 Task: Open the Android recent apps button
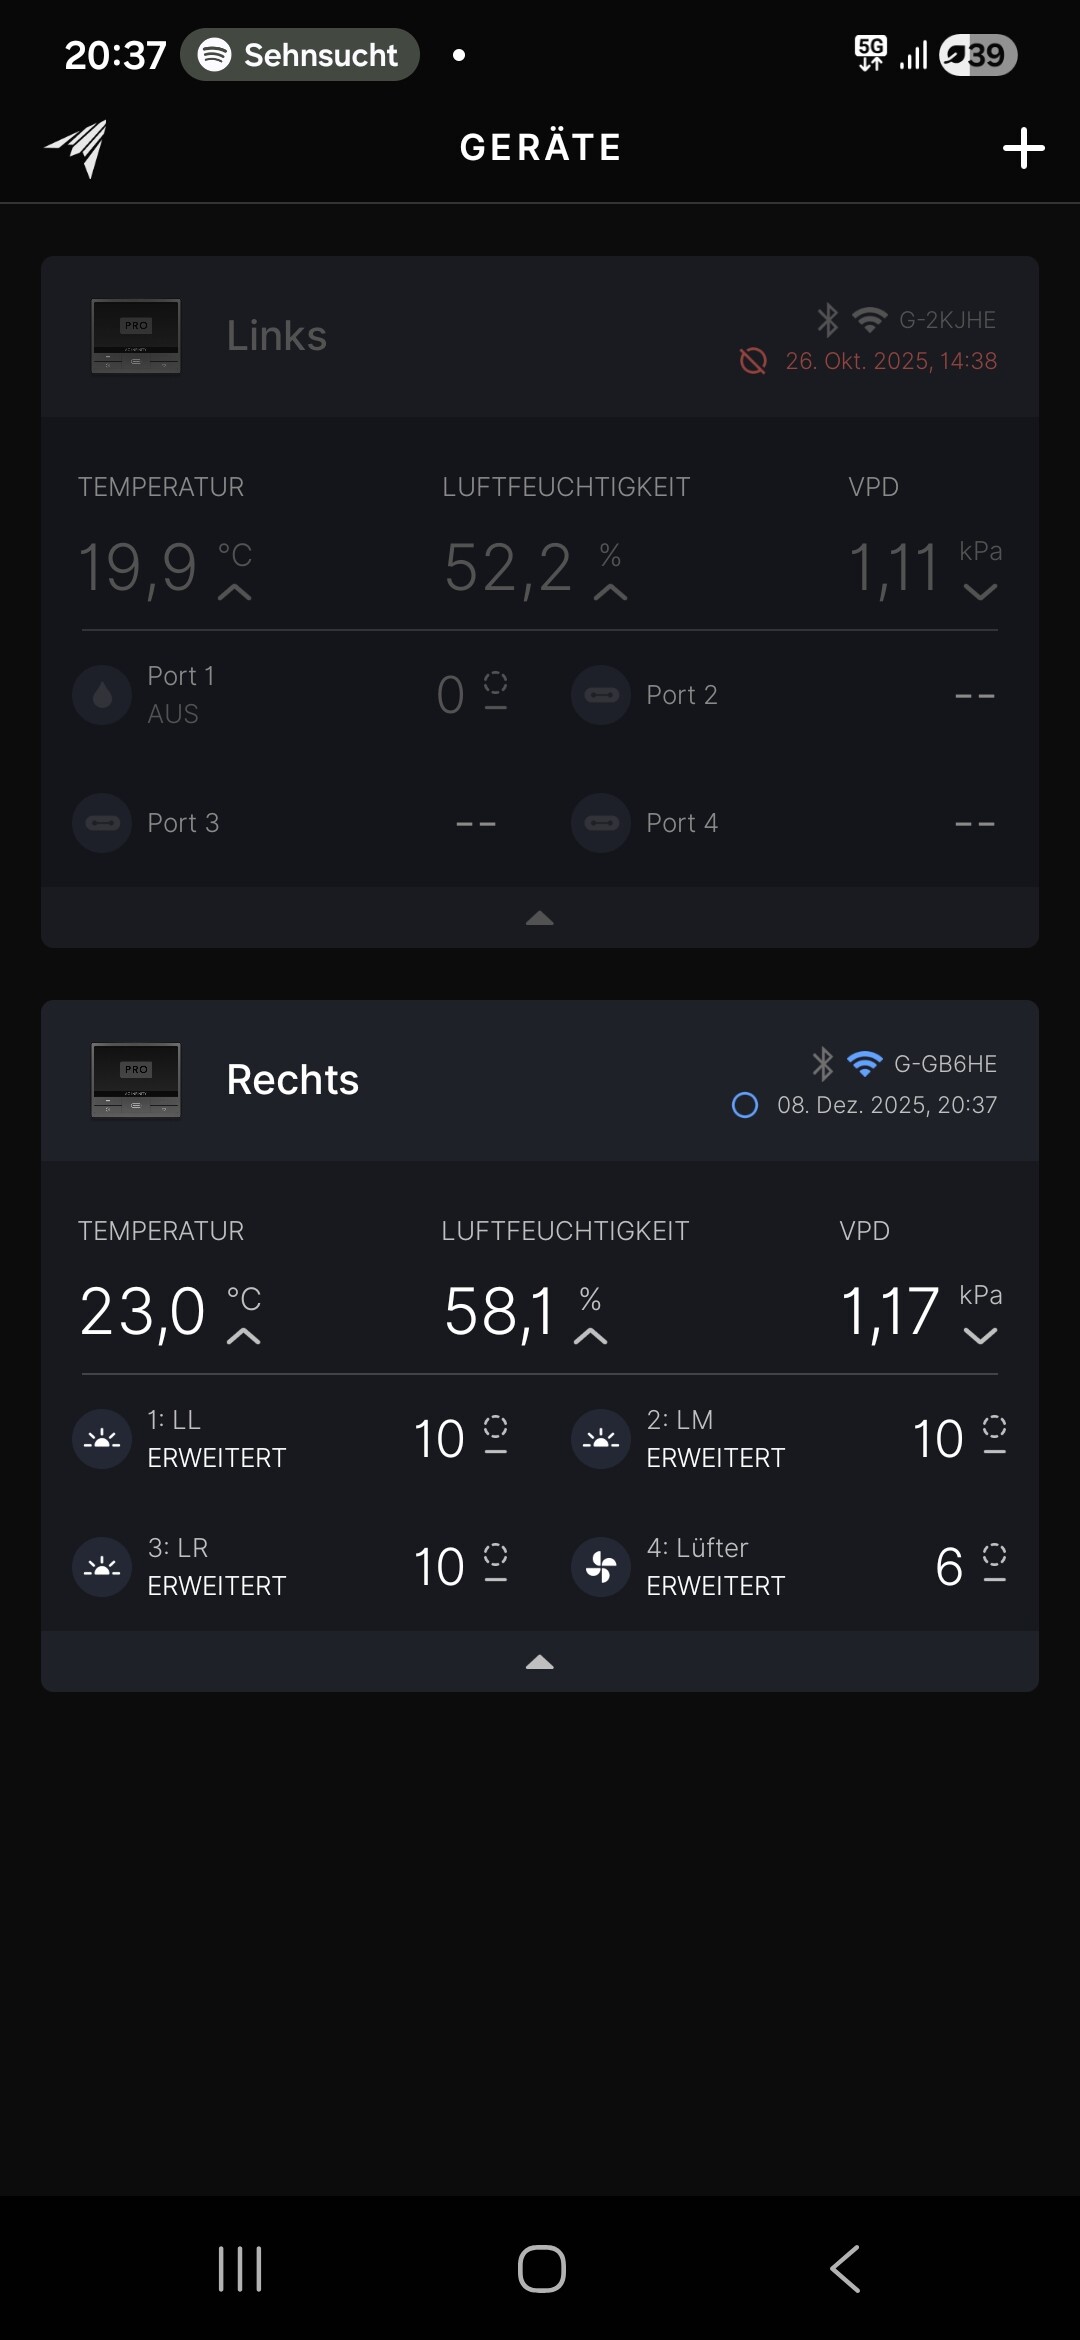(x=240, y=2268)
